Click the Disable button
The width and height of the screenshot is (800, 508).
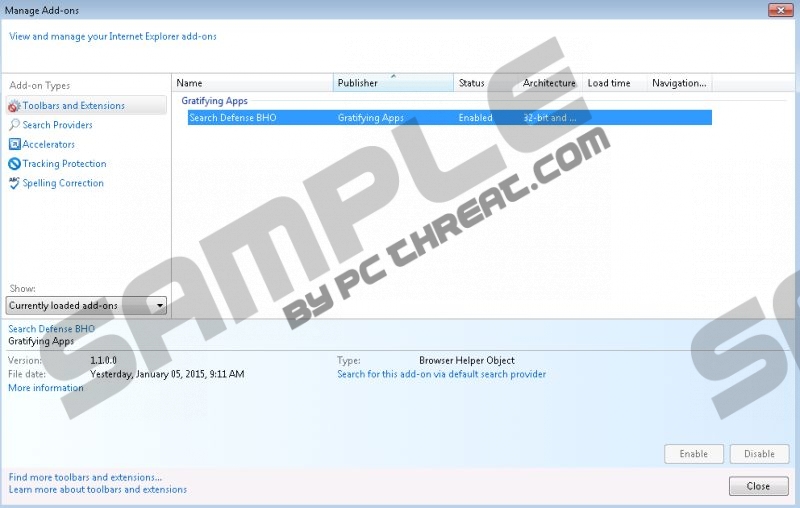tap(759, 454)
